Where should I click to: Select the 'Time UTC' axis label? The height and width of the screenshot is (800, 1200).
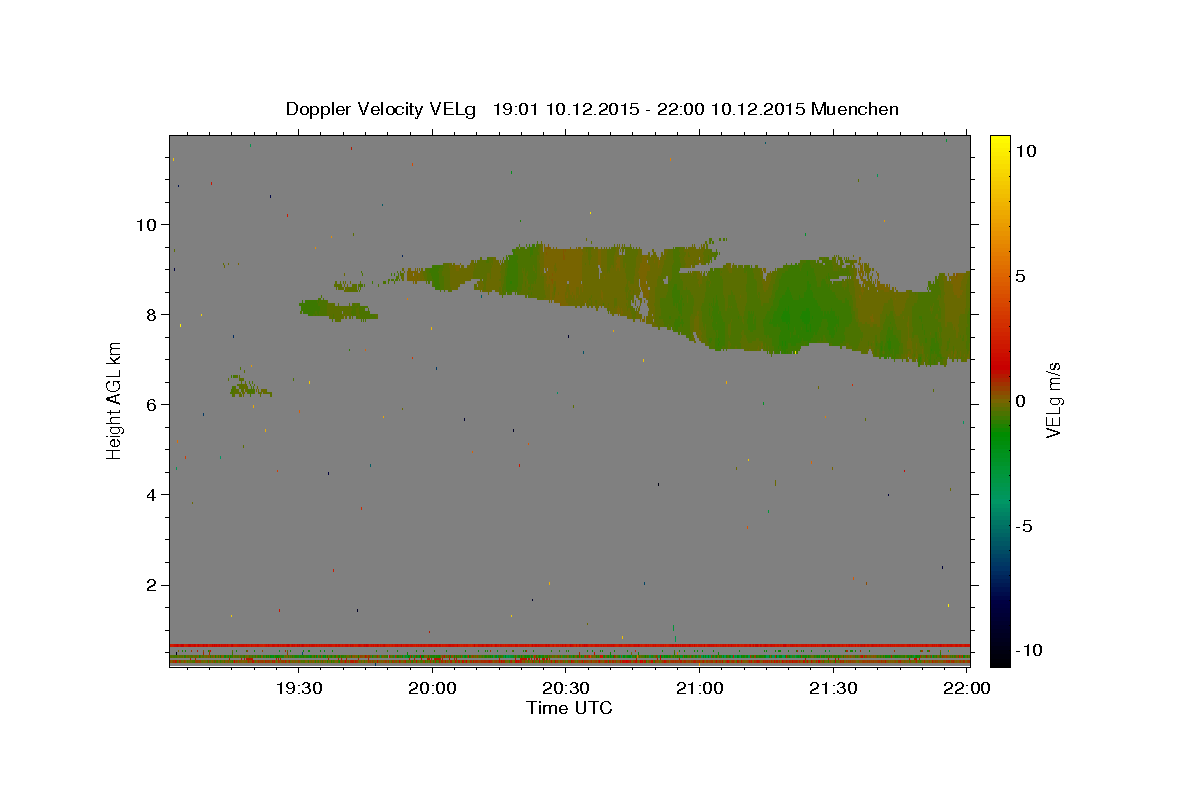click(569, 708)
